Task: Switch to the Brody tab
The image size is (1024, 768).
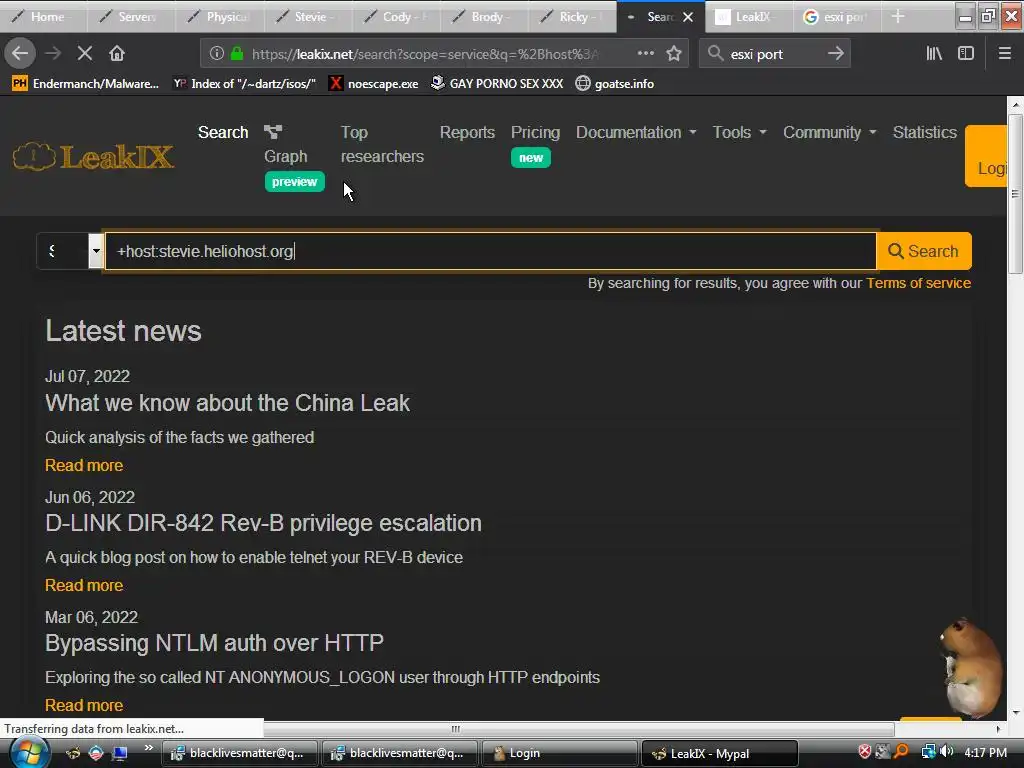Action: [x=485, y=16]
